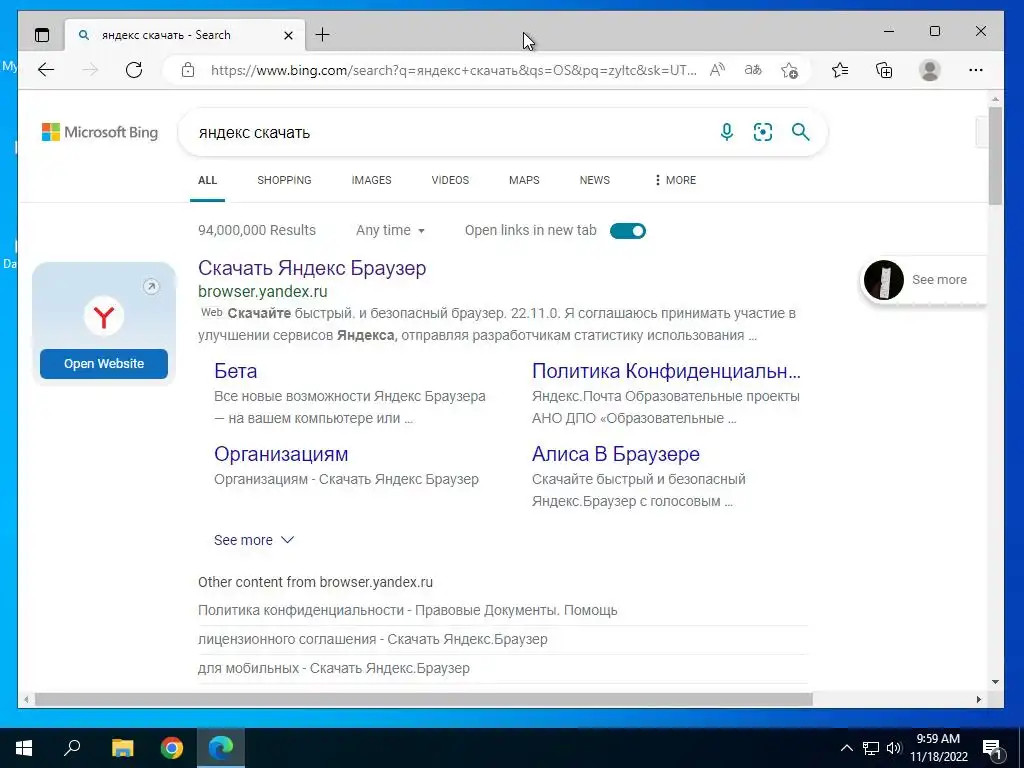1024x768 pixels.
Task: Go back to the previous page
Action: point(46,70)
